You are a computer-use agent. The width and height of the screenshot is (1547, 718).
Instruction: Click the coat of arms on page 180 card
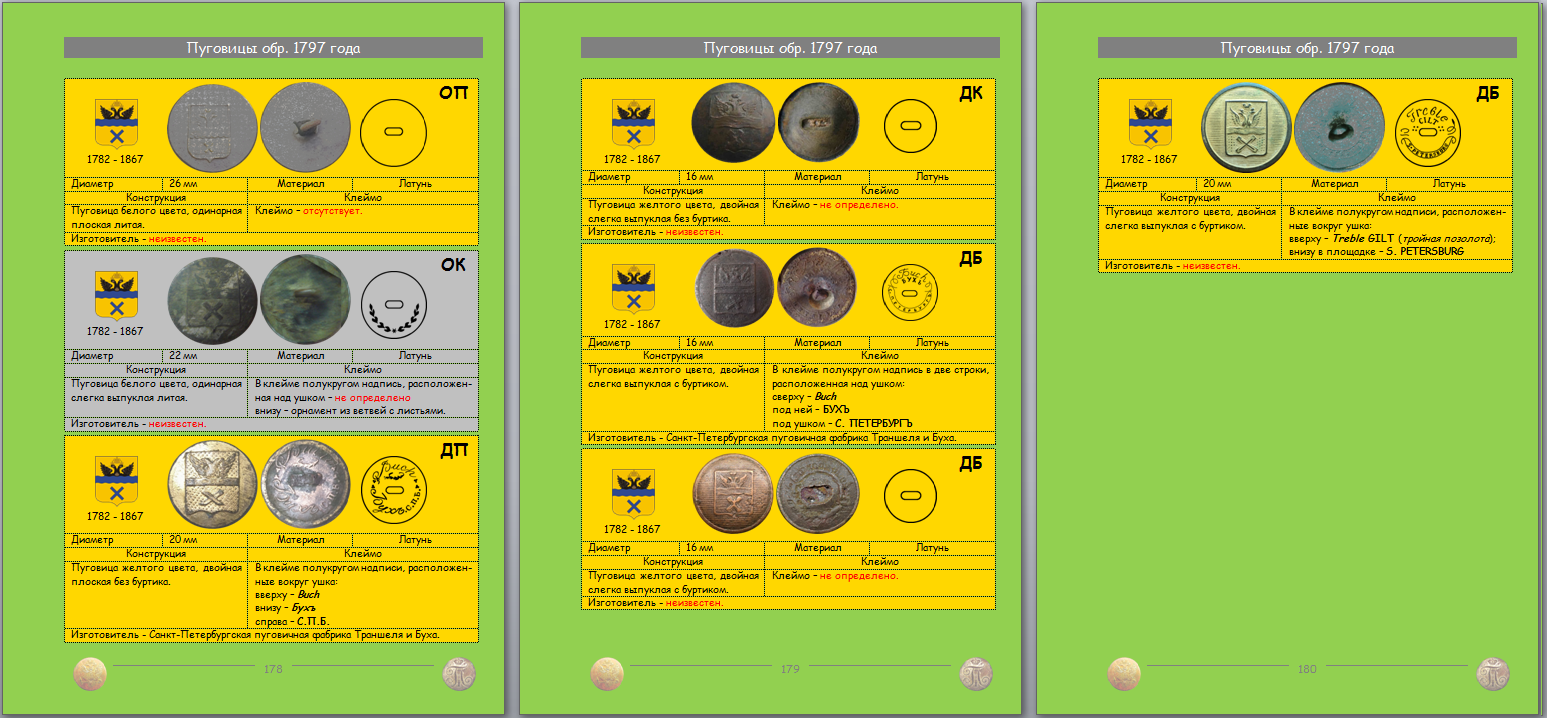(1150, 124)
